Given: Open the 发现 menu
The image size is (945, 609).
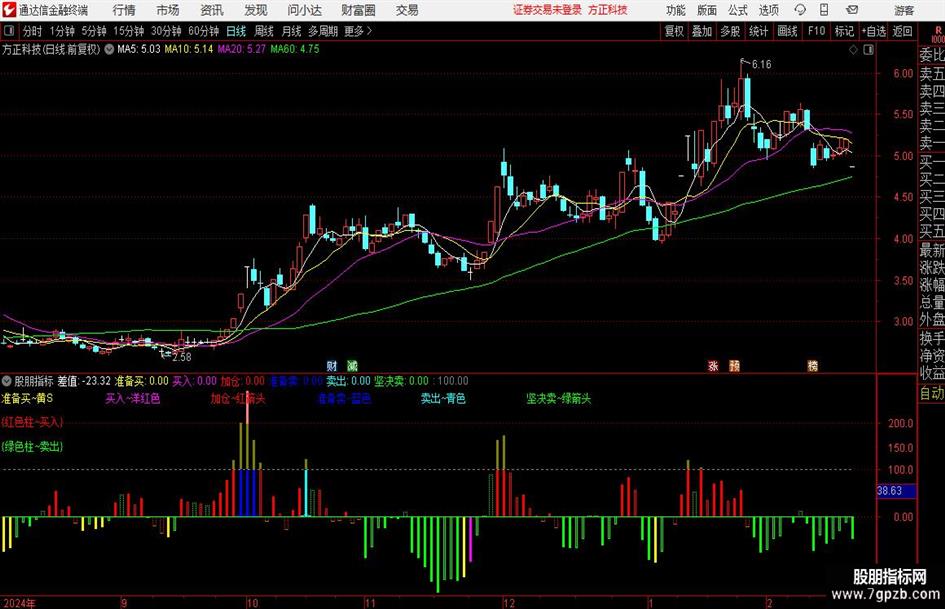Looking at the screenshot, I should pos(256,10).
